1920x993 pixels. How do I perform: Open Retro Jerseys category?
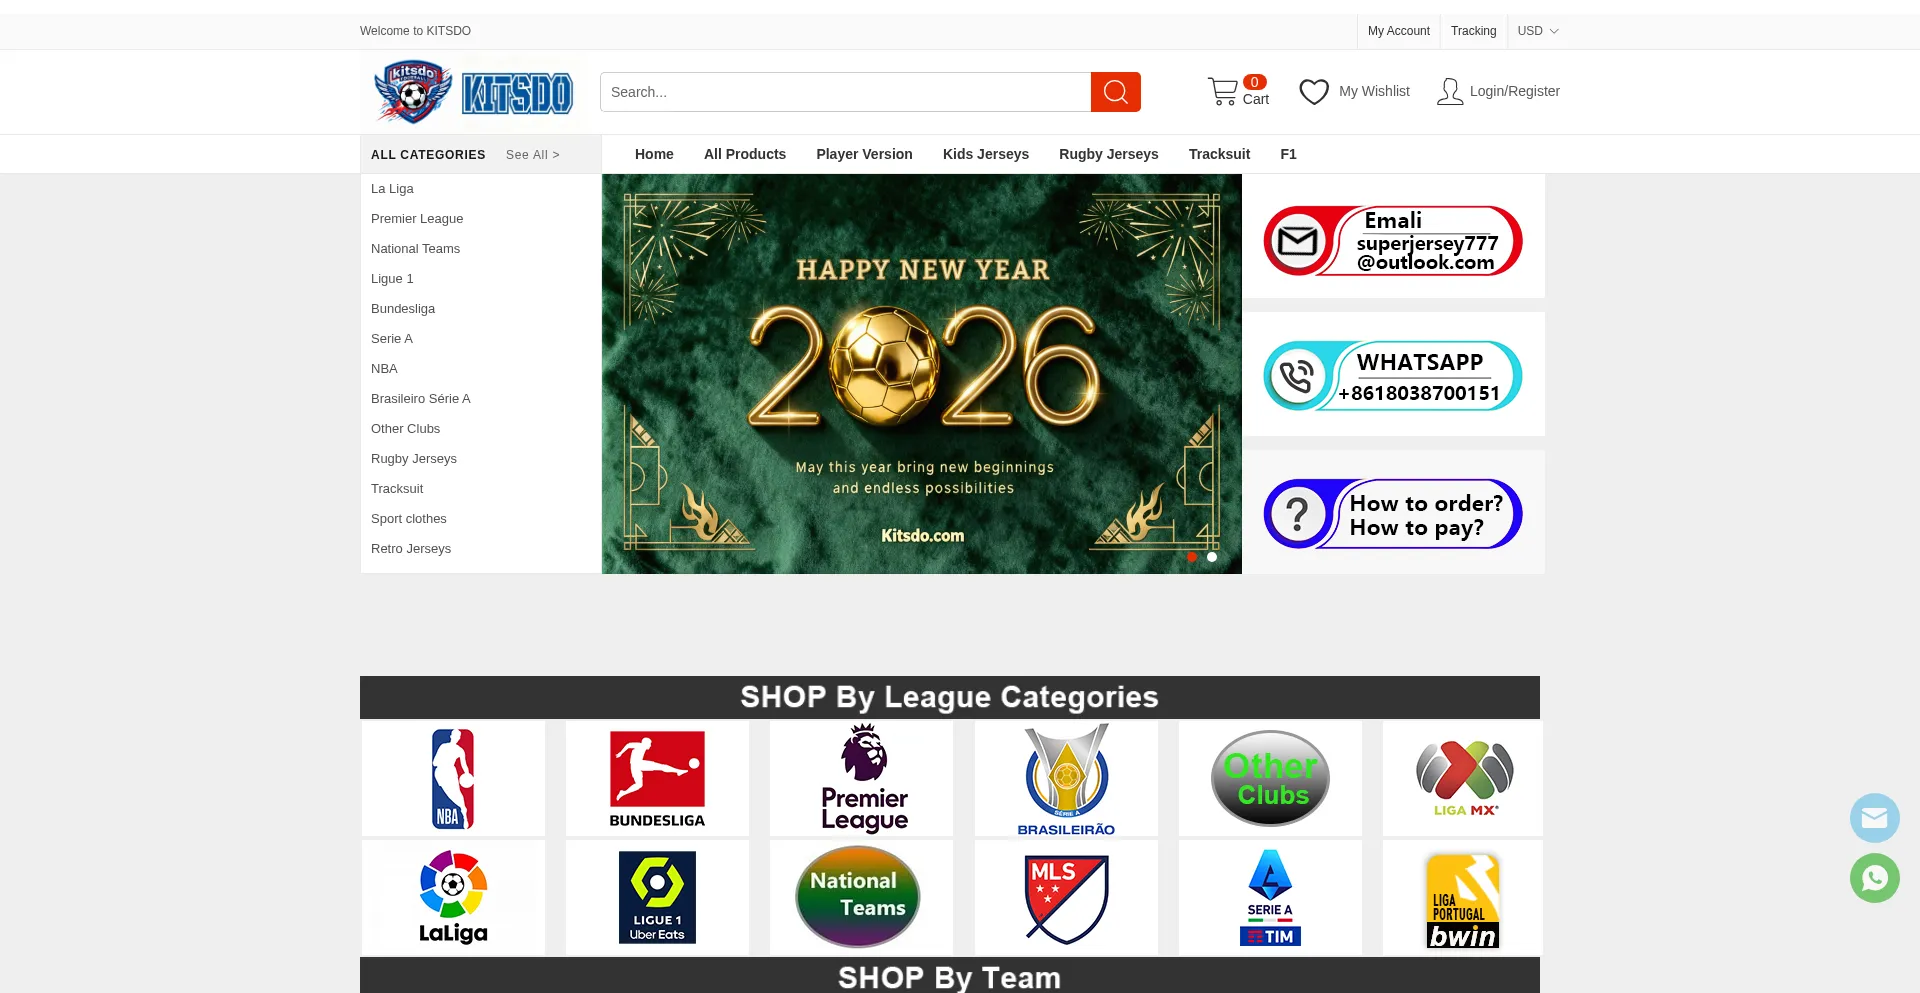[411, 549]
